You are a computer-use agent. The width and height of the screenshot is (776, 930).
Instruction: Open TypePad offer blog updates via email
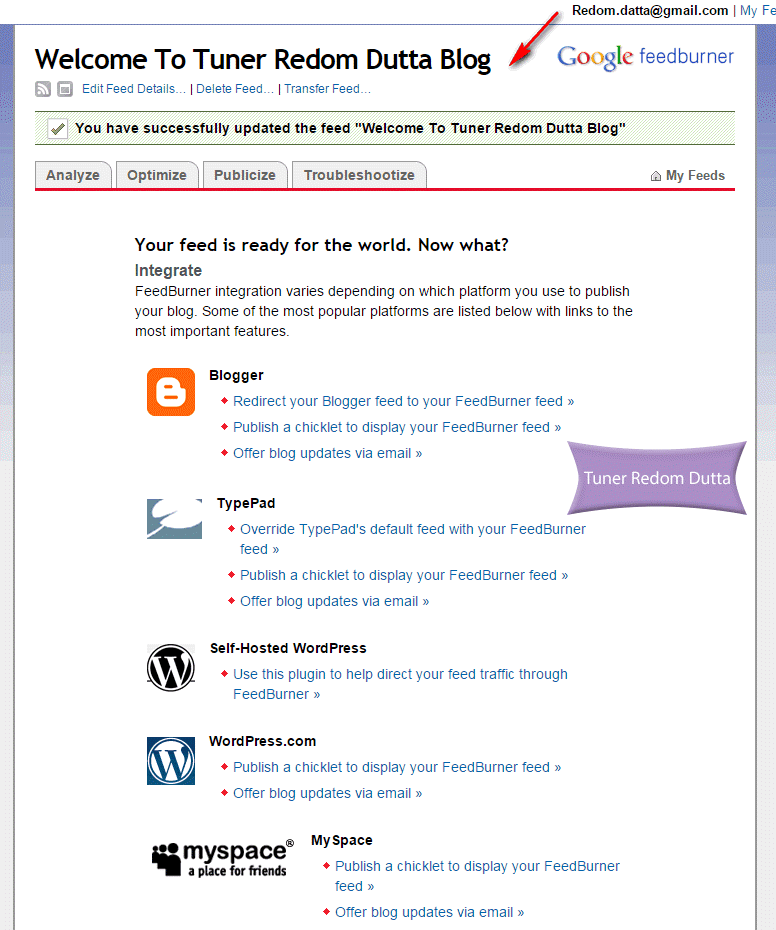pyautogui.click(x=335, y=601)
